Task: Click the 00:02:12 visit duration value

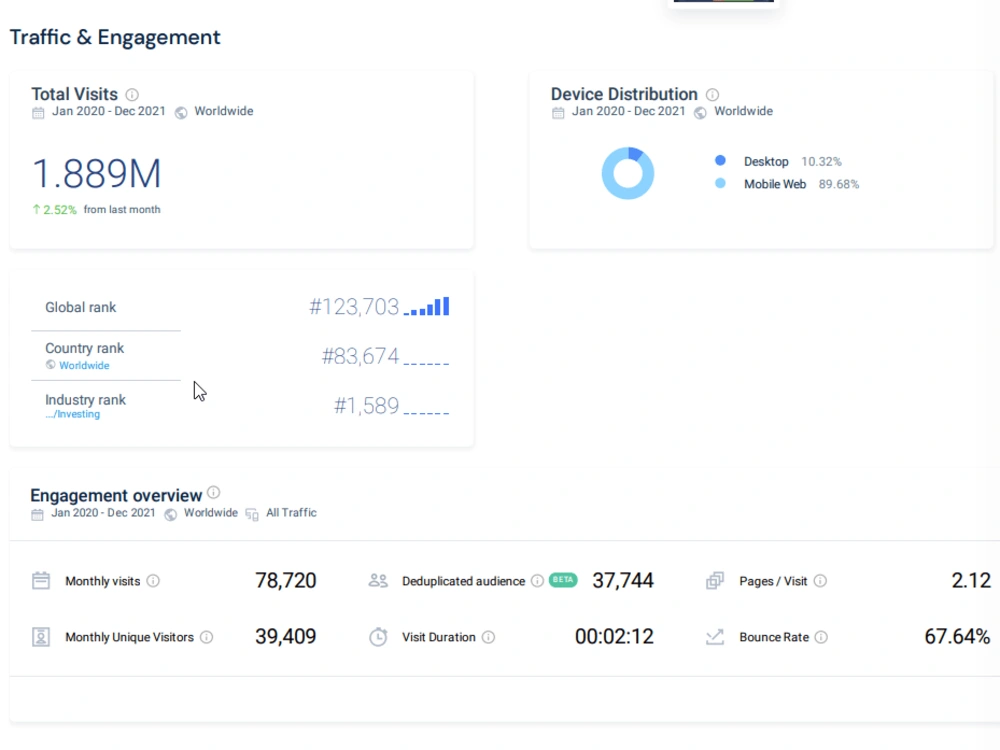Action: point(615,636)
